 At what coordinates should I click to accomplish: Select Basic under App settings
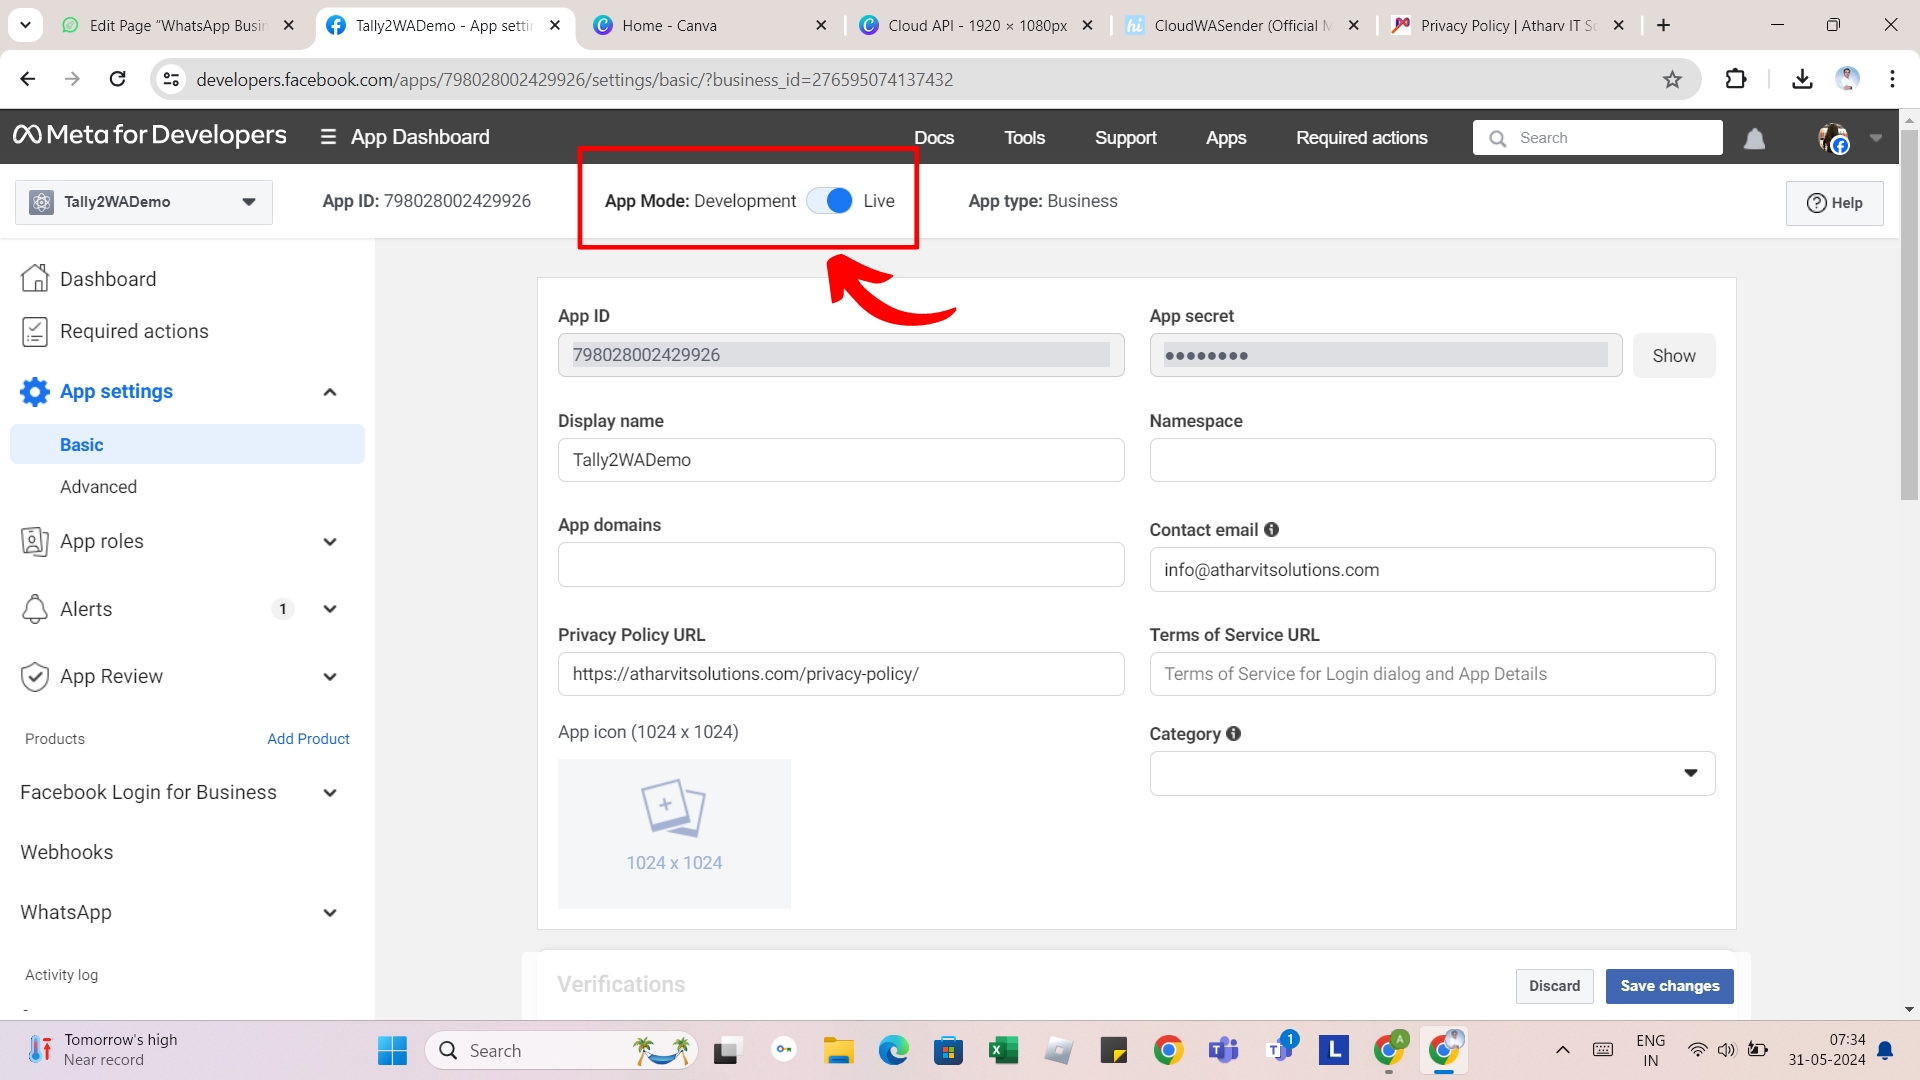pyautogui.click(x=187, y=444)
